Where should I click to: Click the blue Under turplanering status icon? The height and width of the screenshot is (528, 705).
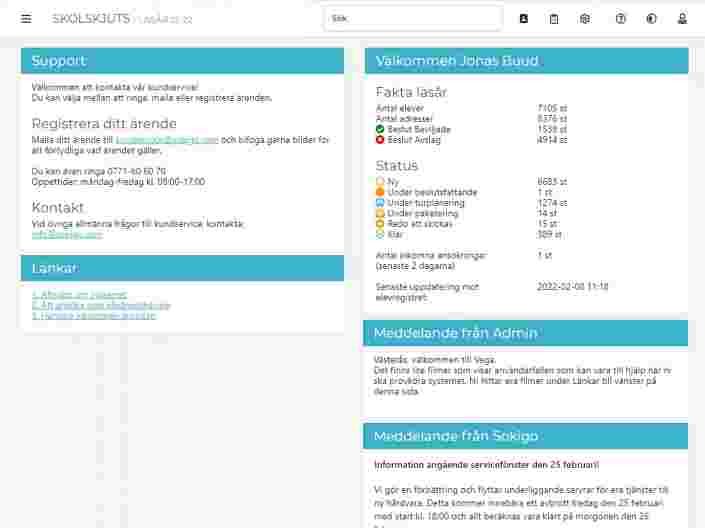click(x=380, y=203)
